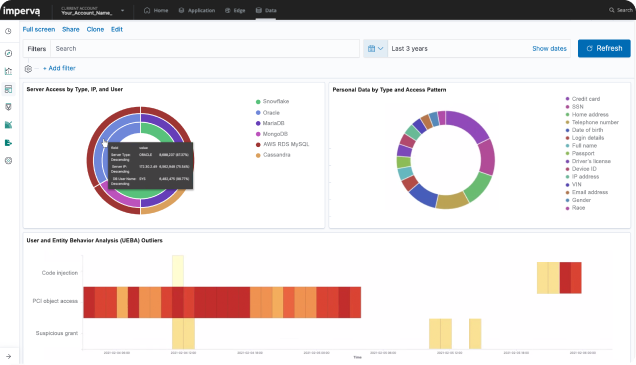This screenshot has height=365, width=636.
Task: Expand the Last 3 years time range
Action: coord(409,49)
